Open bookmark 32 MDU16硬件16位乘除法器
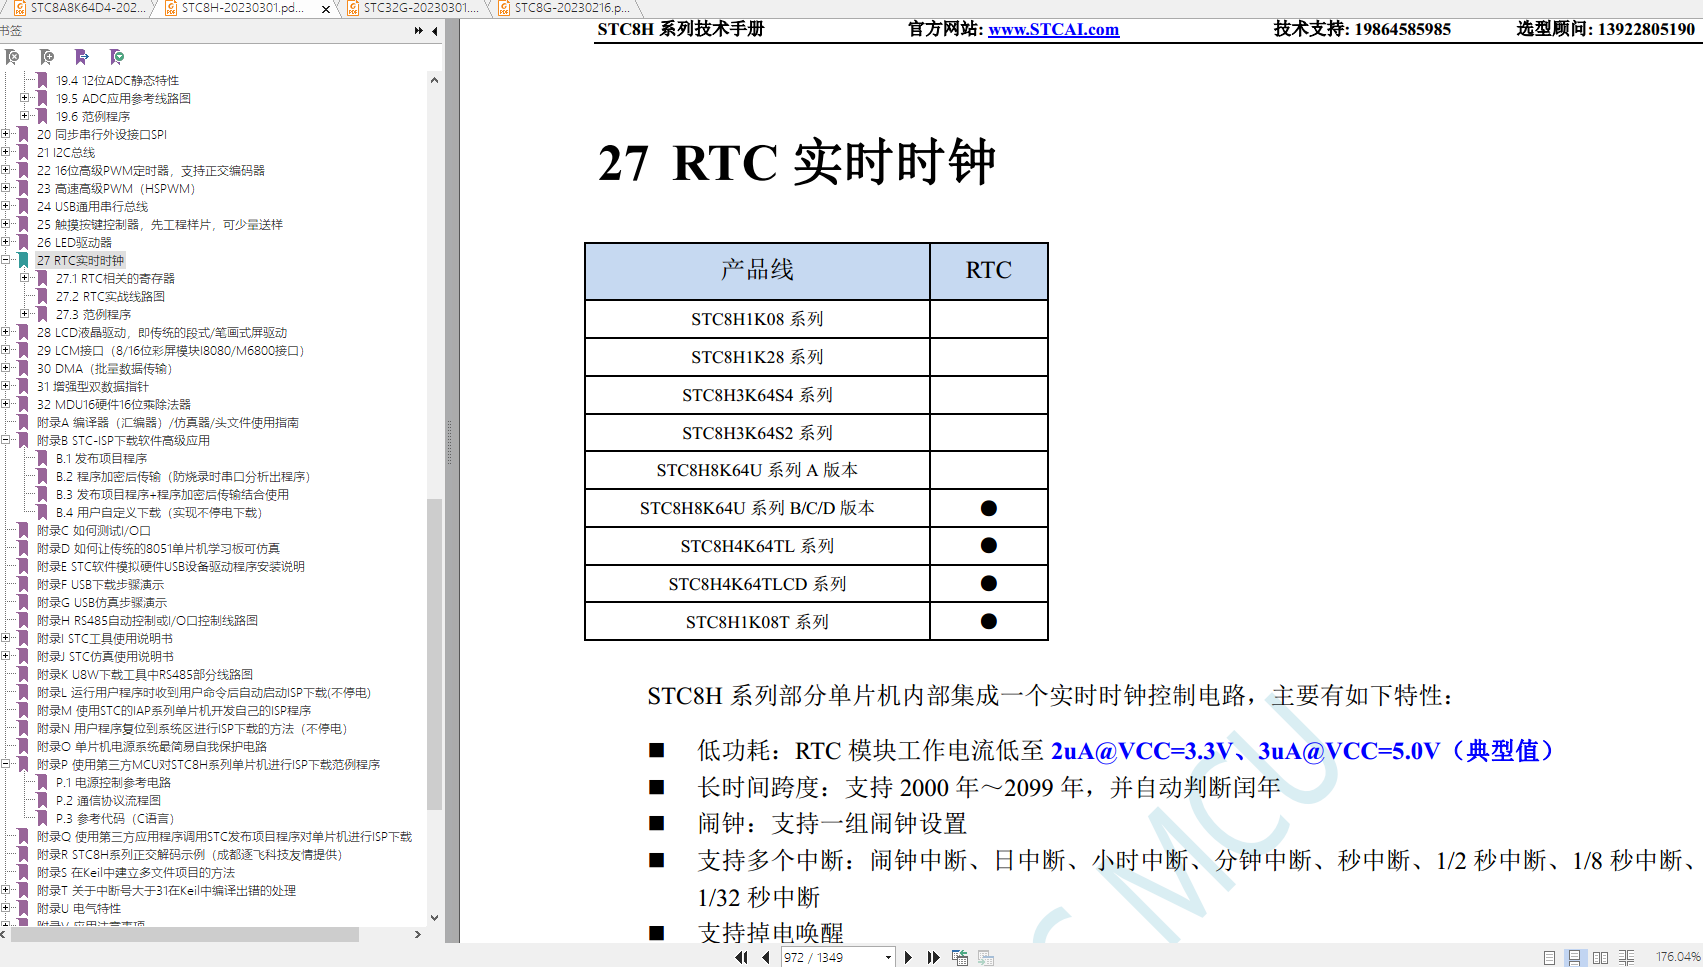The height and width of the screenshot is (967, 1703). coord(113,404)
